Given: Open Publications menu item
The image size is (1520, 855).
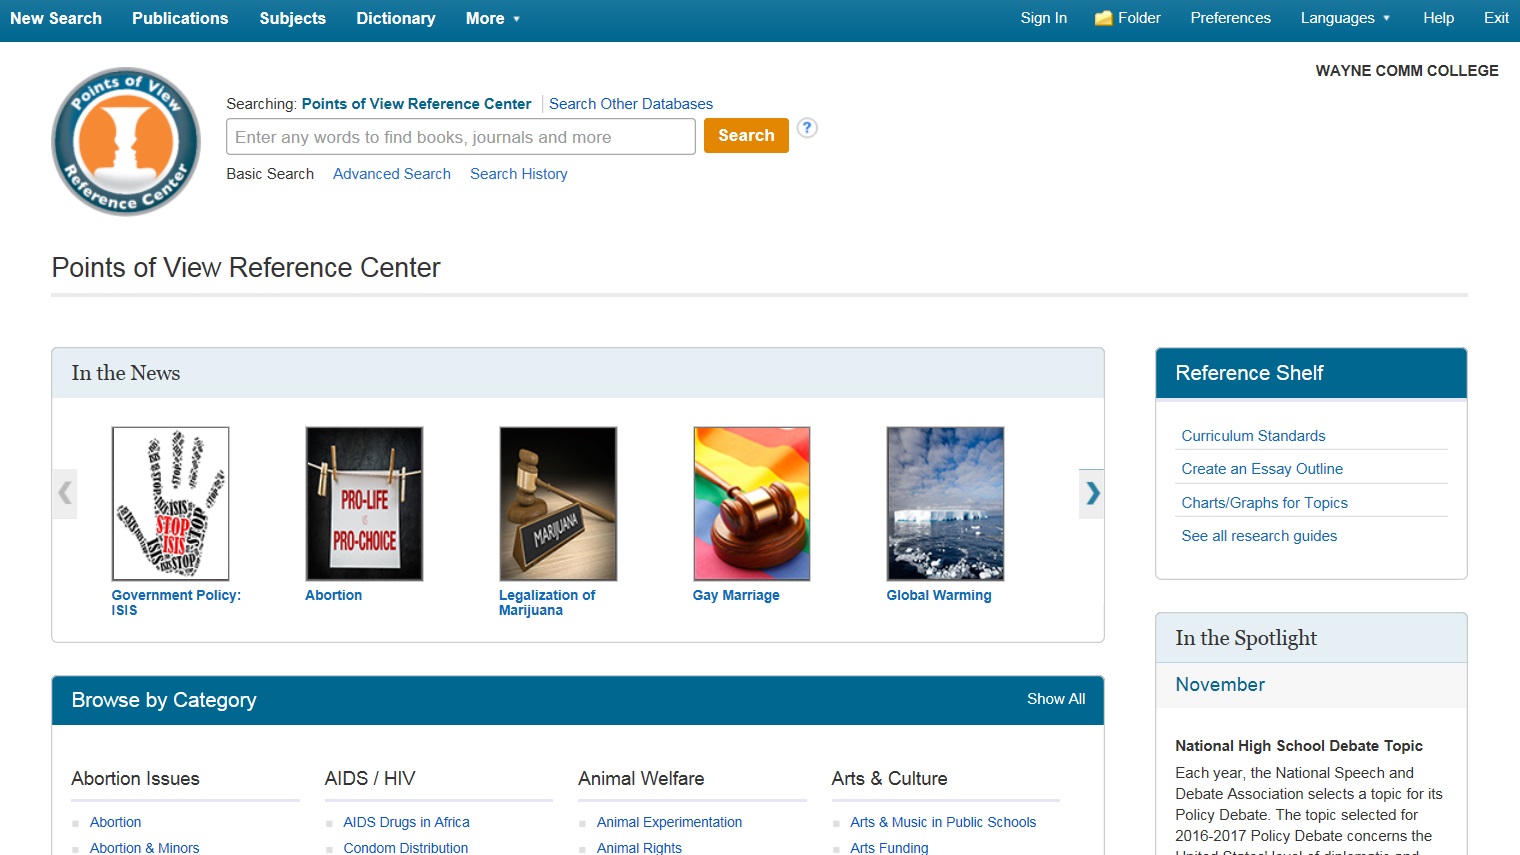Looking at the screenshot, I should coord(180,18).
